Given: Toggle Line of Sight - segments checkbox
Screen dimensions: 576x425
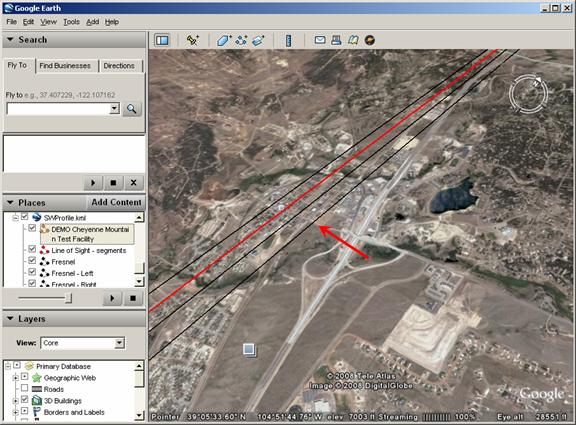Looking at the screenshot, I should [x=32, y=249].
